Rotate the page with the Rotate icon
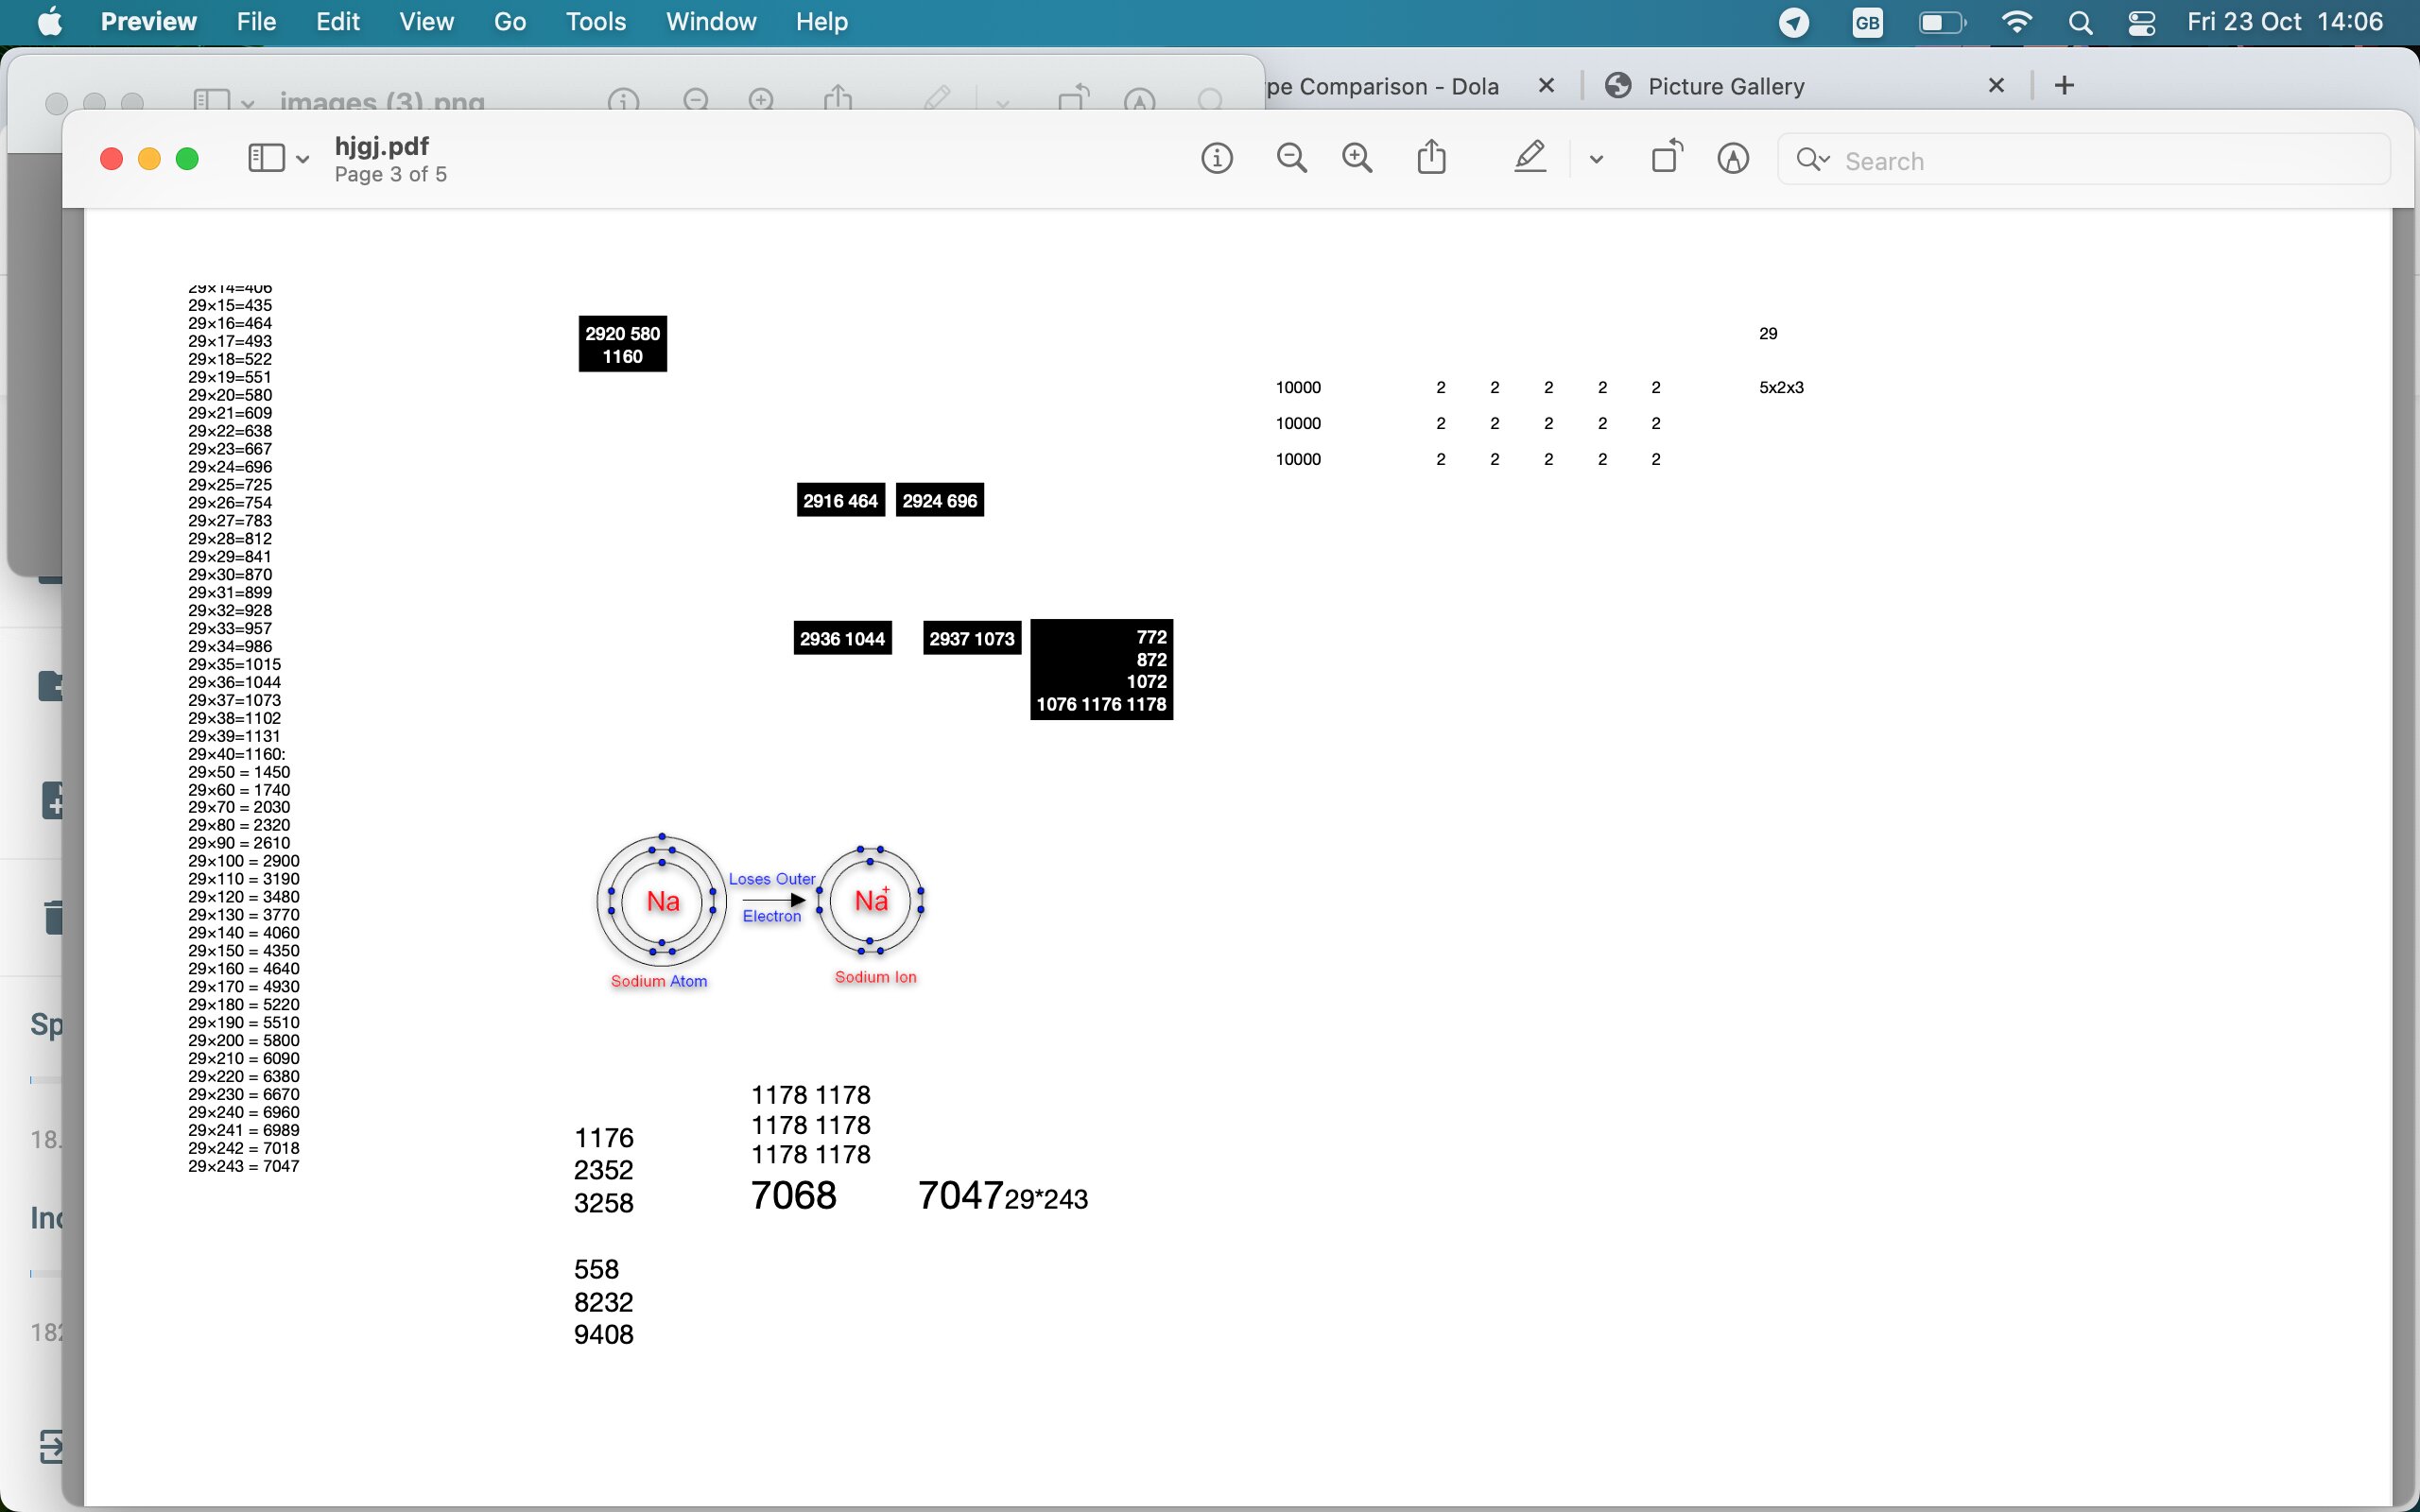The image size is (2420, 1512). click(1667, 156)
